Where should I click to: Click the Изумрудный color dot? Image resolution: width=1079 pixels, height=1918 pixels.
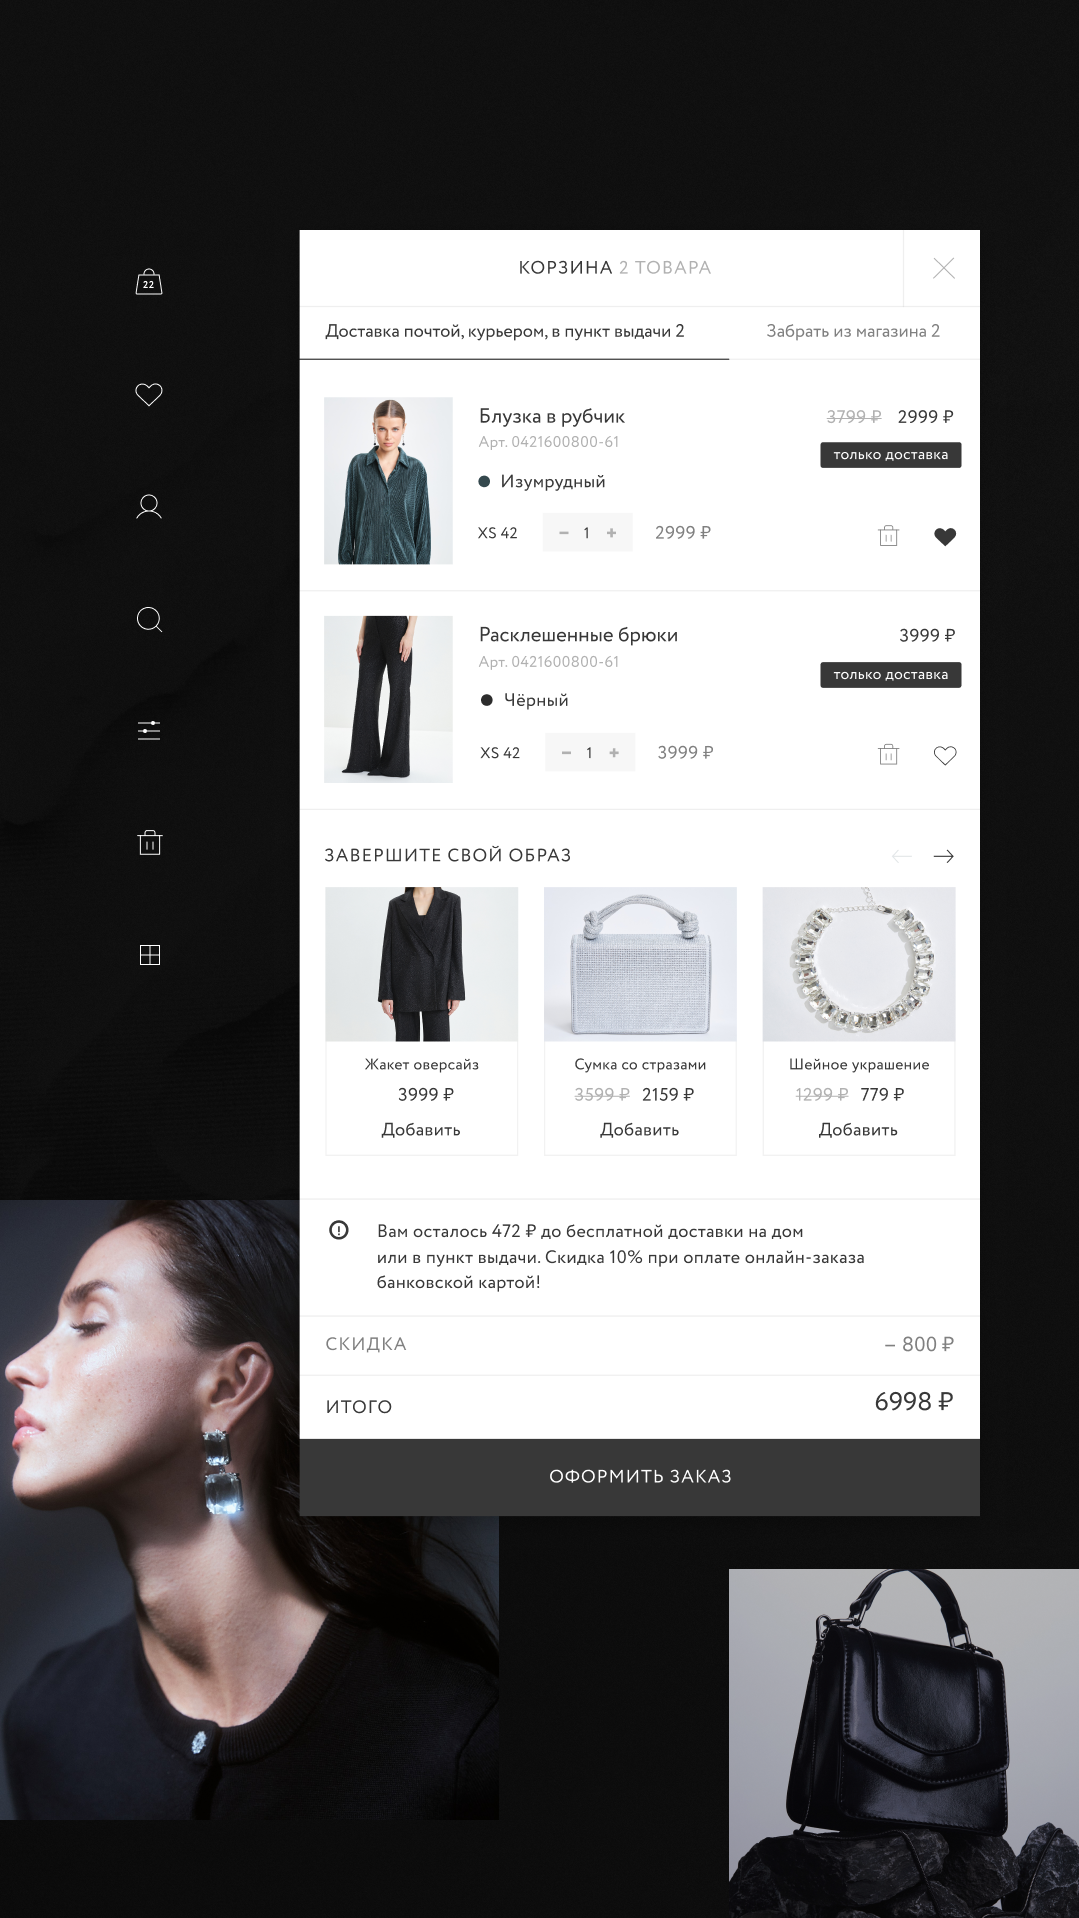484,482
